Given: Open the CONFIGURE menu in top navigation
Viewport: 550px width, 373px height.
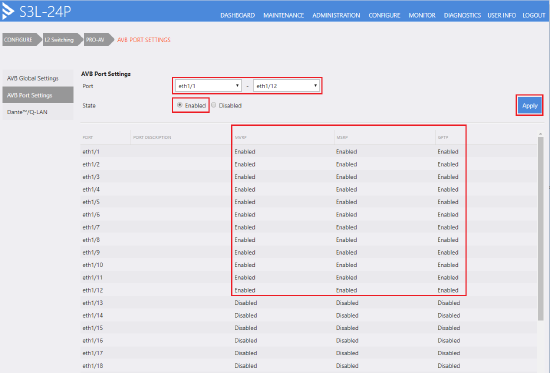Looking at the screenshot, I should pyautogui.click(x=384, y=15).
